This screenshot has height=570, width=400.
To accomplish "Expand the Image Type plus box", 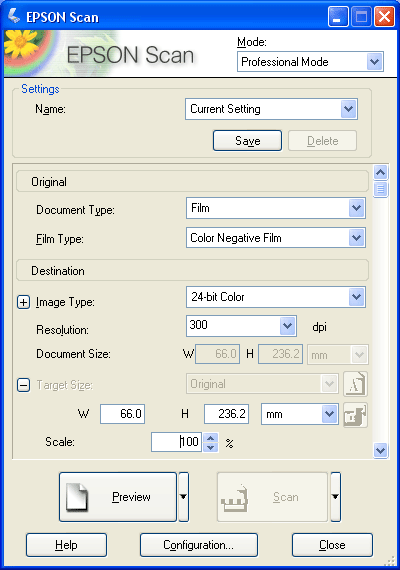I will (23, 302).
